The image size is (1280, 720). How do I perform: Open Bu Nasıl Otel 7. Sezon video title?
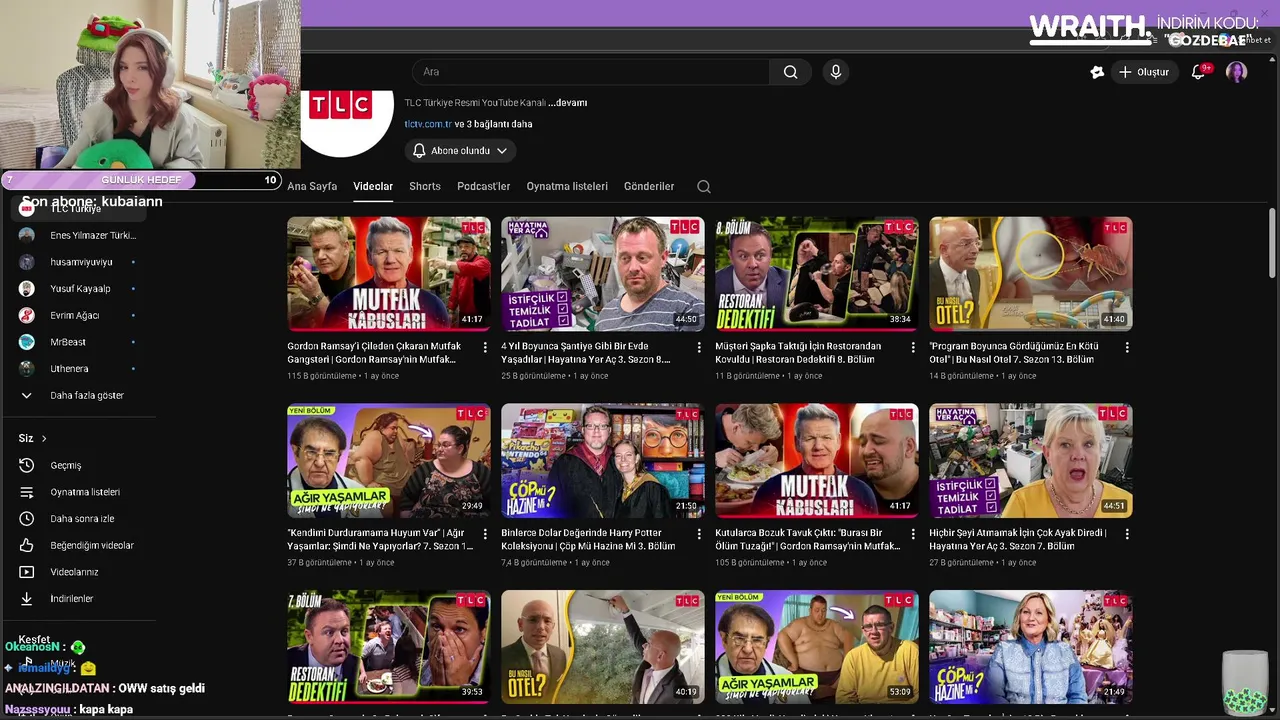pyautogui.click(x=1014, y=352)
